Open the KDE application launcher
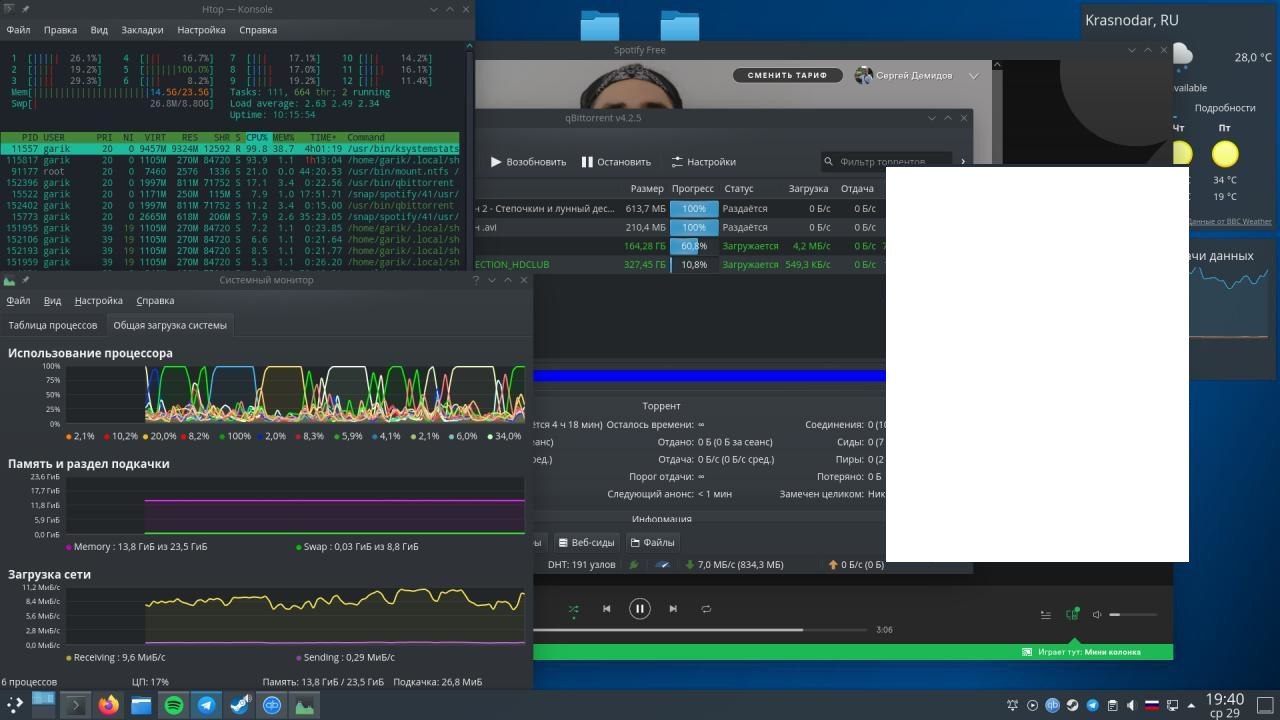Screen dimensions: 1280x720 coord(14,705)
